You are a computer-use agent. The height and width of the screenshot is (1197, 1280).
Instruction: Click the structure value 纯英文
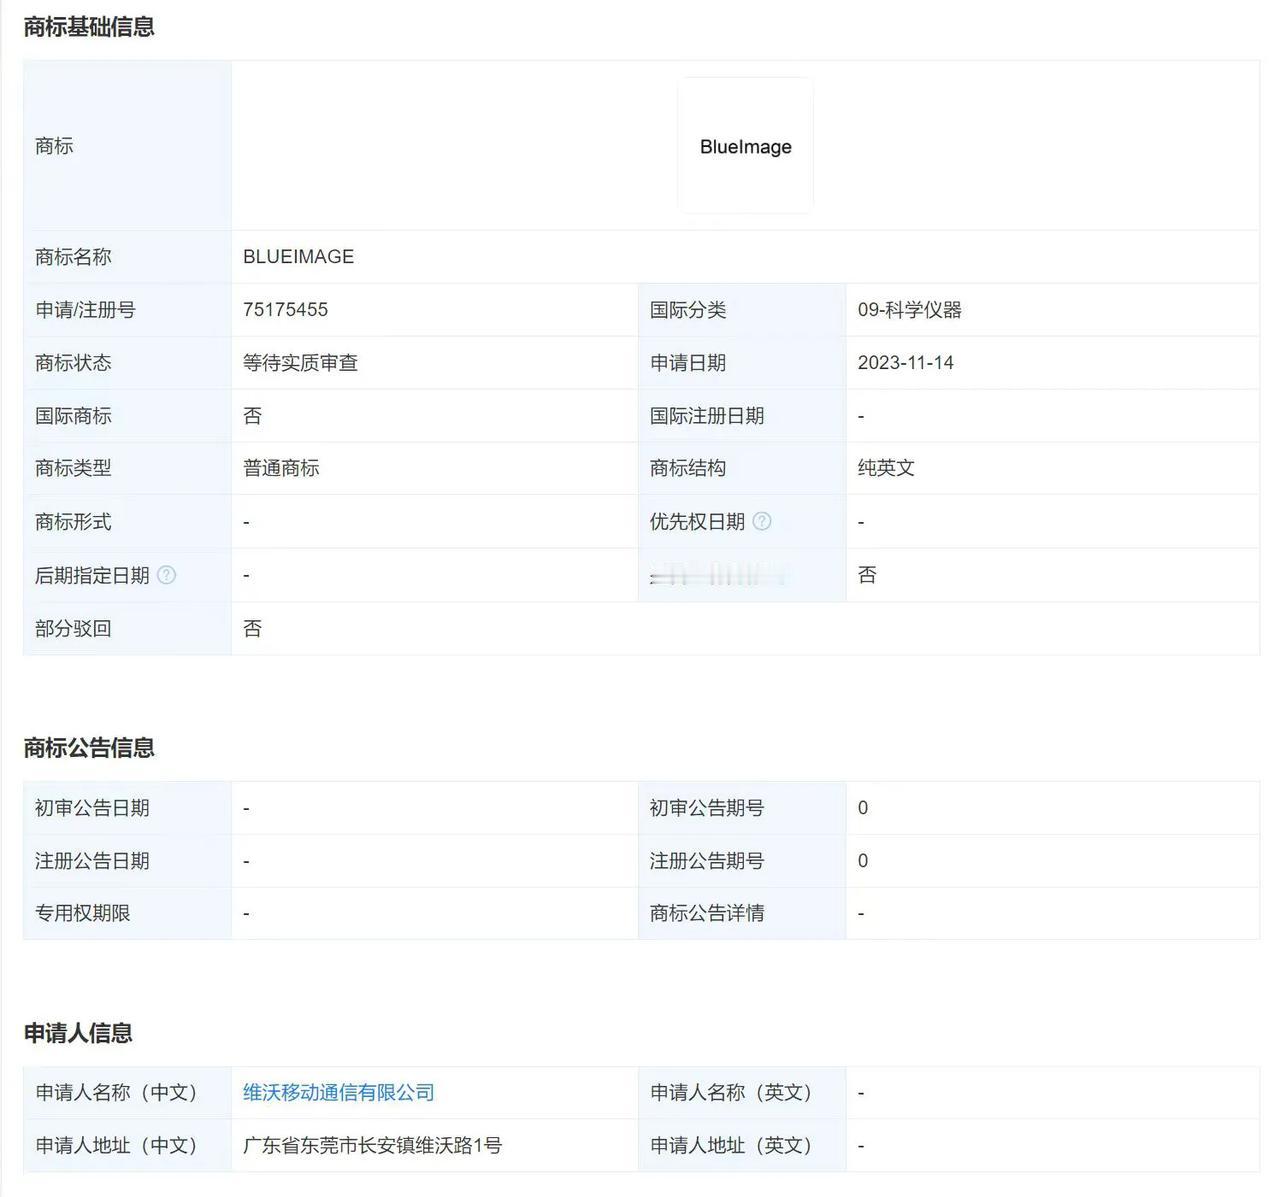click(x=886, y=468)
